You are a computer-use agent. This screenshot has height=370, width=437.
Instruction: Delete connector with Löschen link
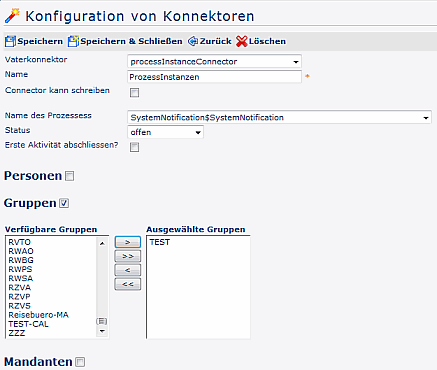point(267,41)
